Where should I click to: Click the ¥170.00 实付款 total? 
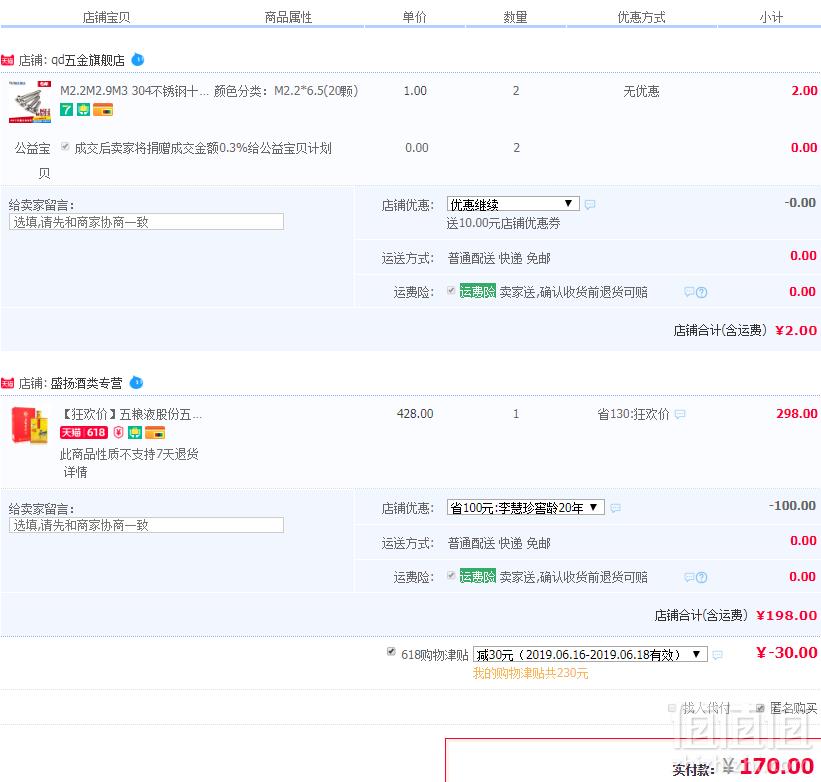point(770,766)
